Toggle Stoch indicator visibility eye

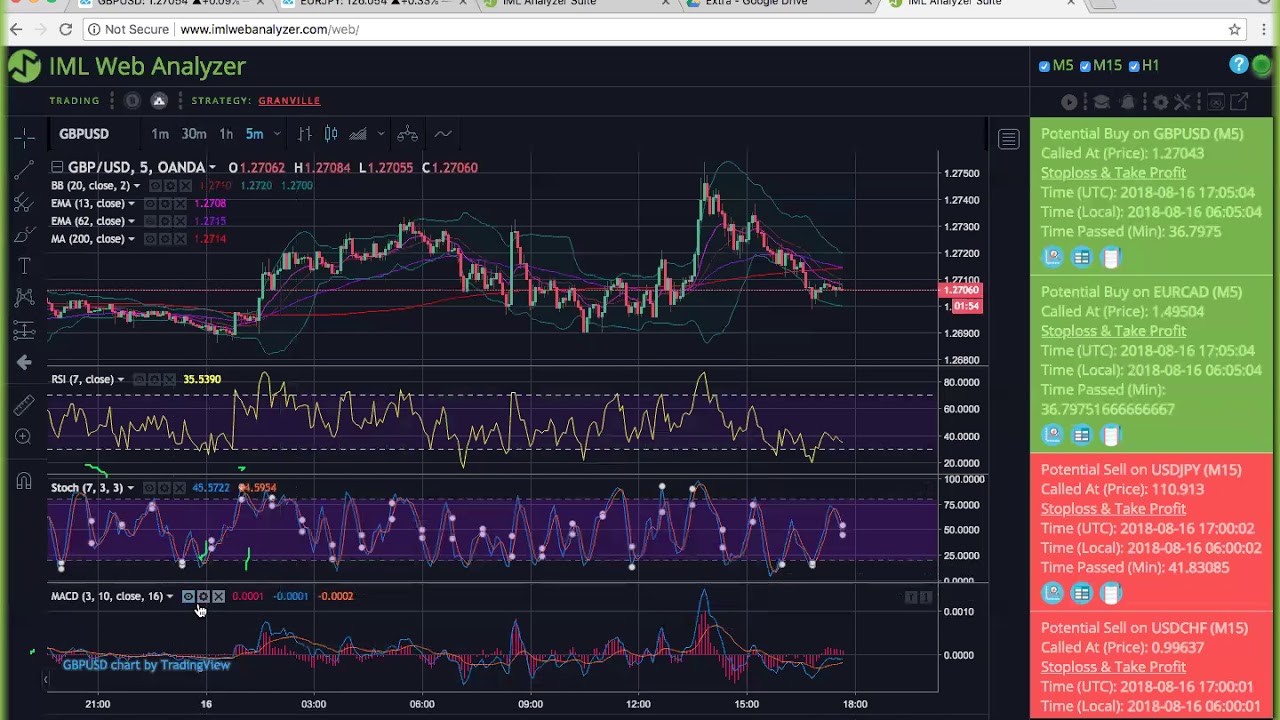[x=149, y=488]
